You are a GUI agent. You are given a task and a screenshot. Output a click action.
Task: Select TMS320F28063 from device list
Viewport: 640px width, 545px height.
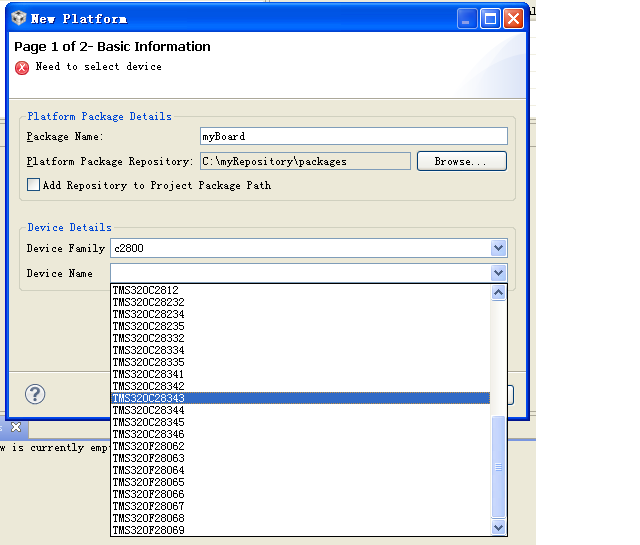300,458
